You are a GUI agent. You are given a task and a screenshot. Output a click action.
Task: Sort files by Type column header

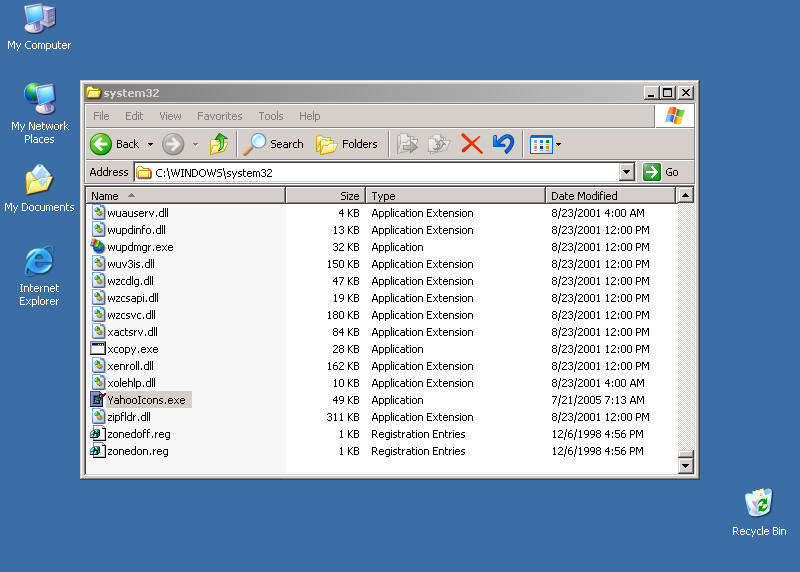click(456, 196)
